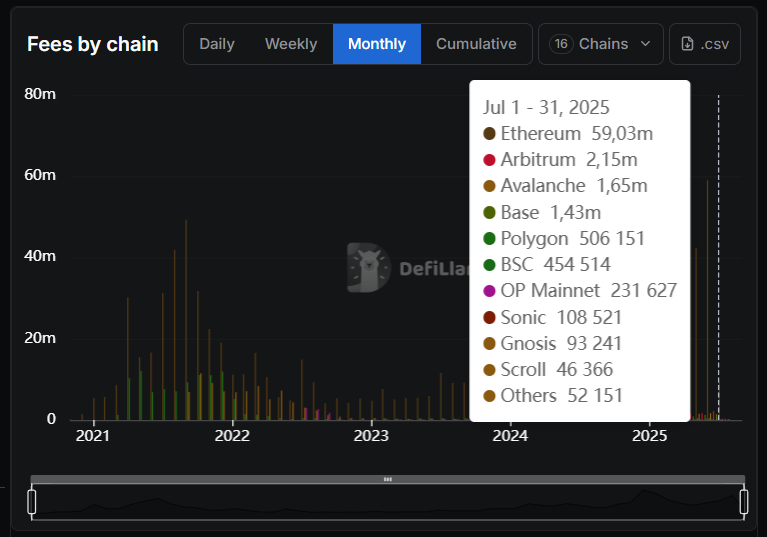Click the OP Mainnet purple color dot

pos(489,291)
